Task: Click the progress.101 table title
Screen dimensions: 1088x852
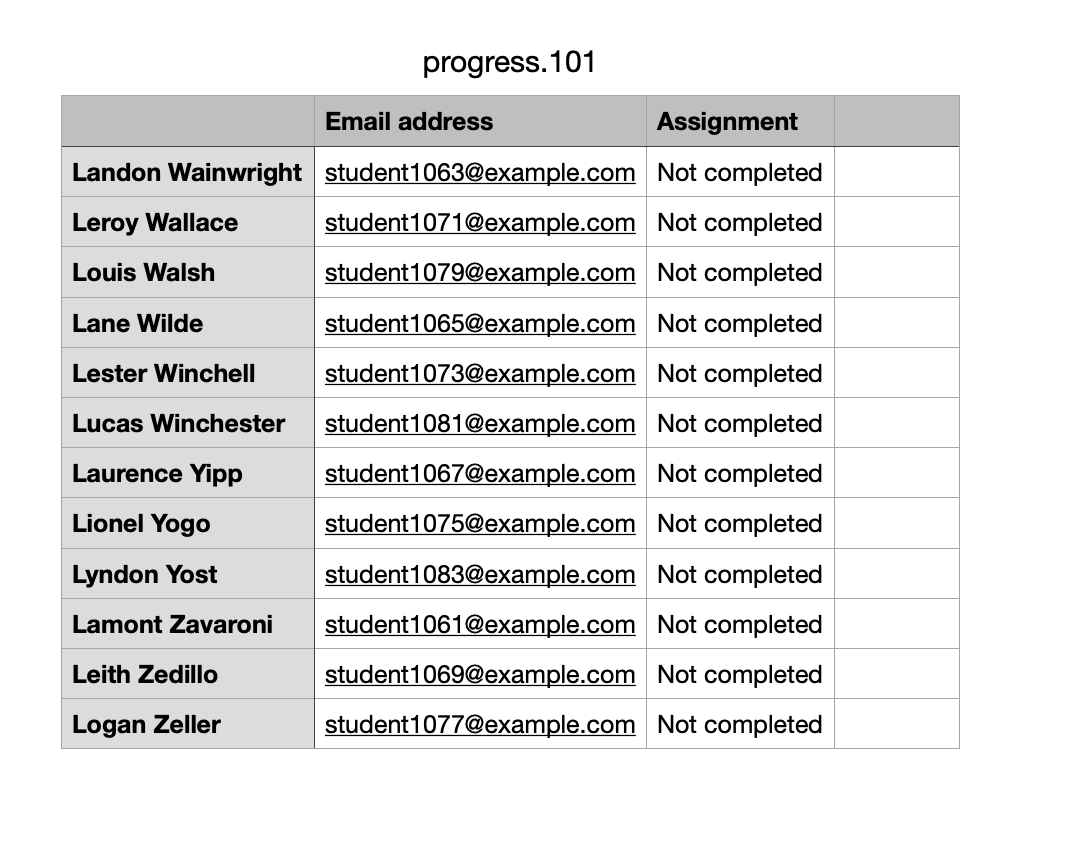Action: point(509,62)
